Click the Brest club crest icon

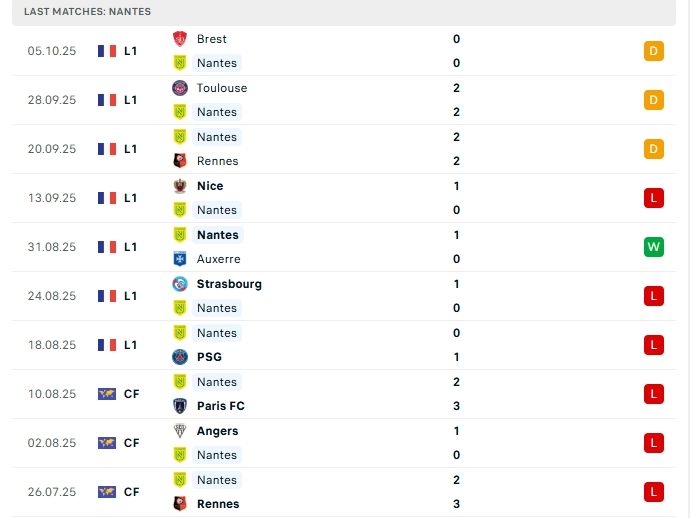point(180,39)
